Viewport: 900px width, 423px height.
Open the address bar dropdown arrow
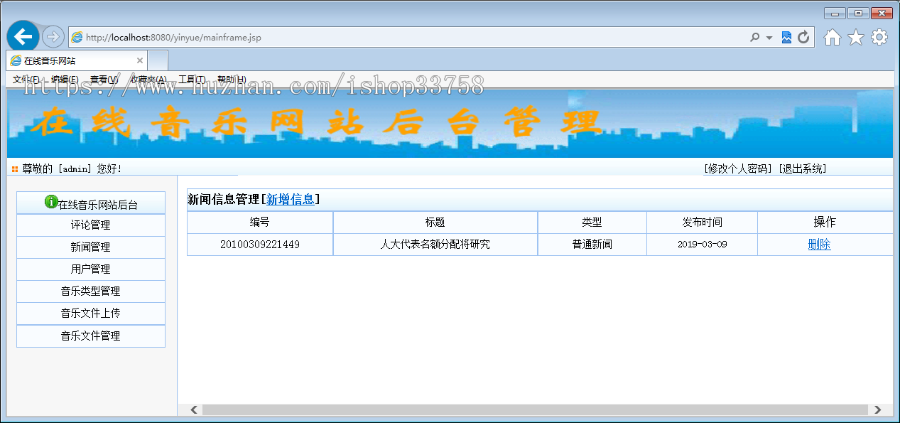769,38
